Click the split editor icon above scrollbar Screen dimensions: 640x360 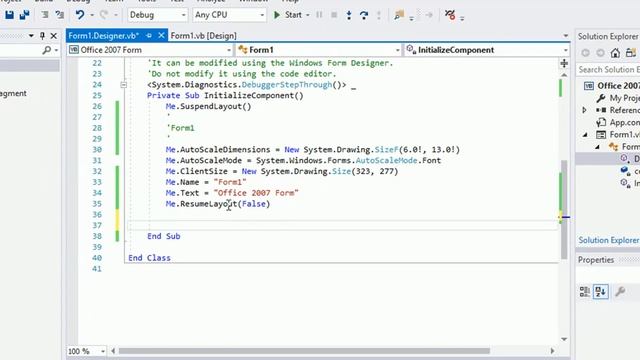pyautogui.click(x=564, y=63)
